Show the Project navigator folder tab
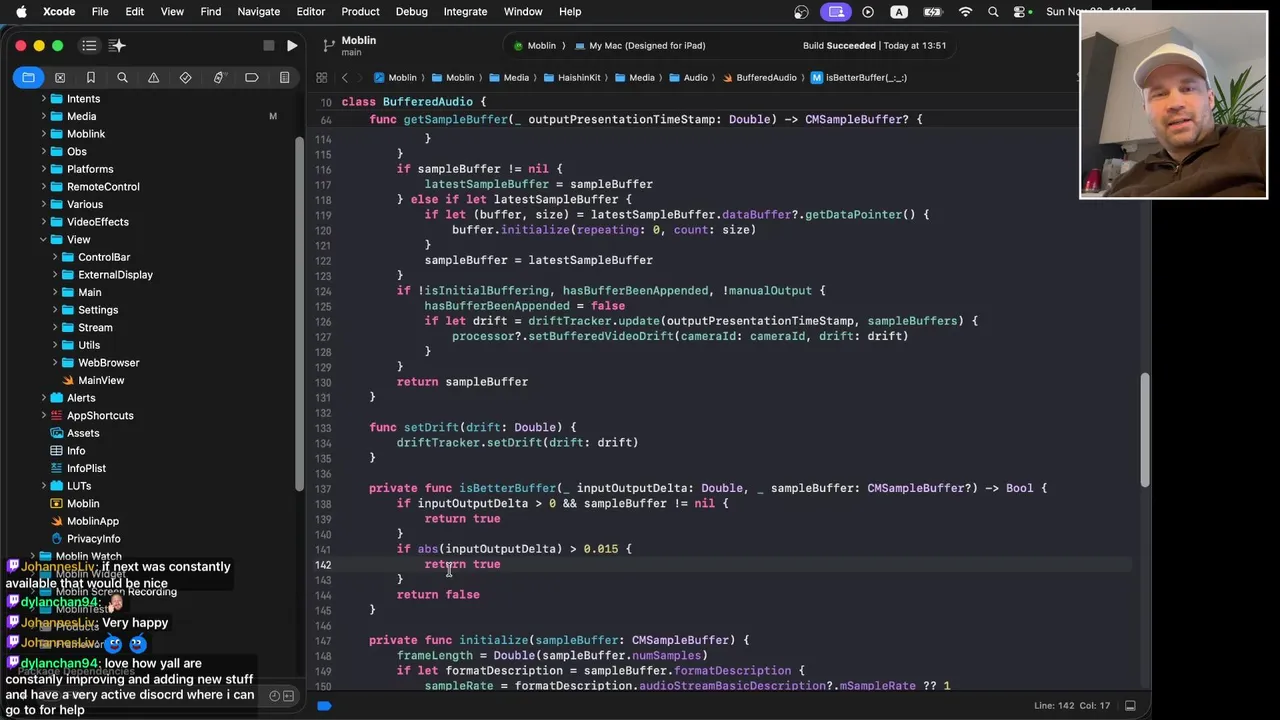Screen dimensions: 1280x720 [28, 77]
